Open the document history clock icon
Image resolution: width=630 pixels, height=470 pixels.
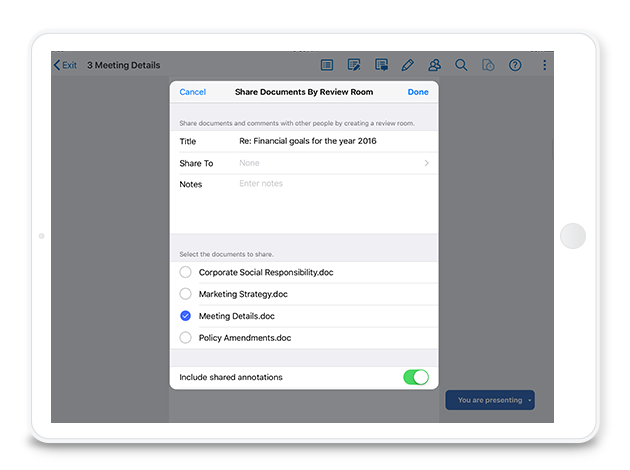click(488, 65)
